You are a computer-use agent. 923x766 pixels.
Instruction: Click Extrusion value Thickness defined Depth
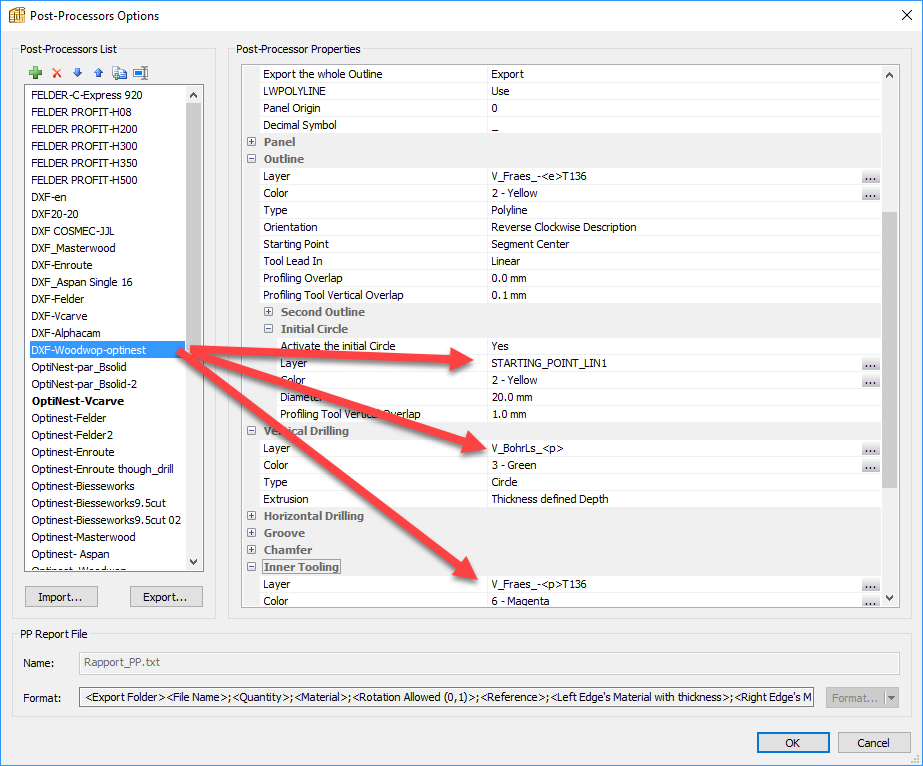click(x=549, y=499)
